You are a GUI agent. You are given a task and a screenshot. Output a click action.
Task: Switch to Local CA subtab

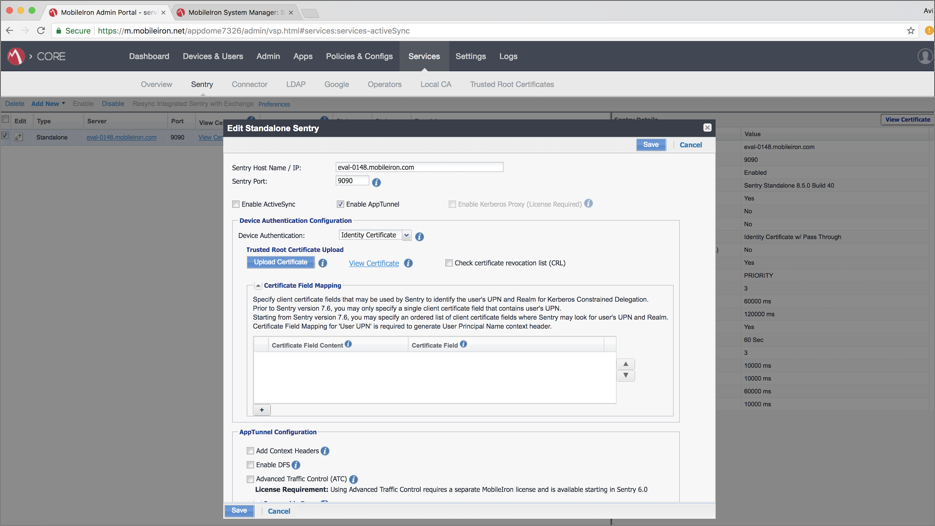point(436,84)
